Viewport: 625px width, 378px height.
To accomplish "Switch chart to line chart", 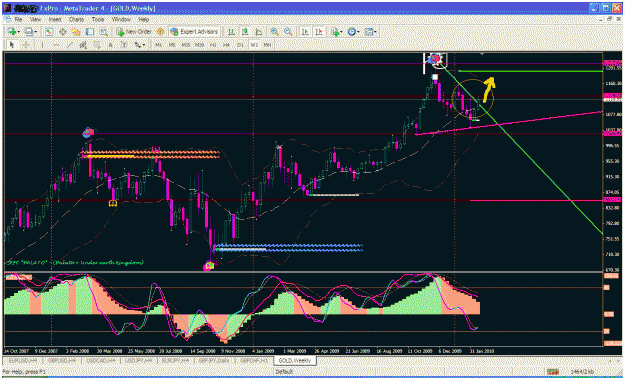I will click(x=258, y=32).
